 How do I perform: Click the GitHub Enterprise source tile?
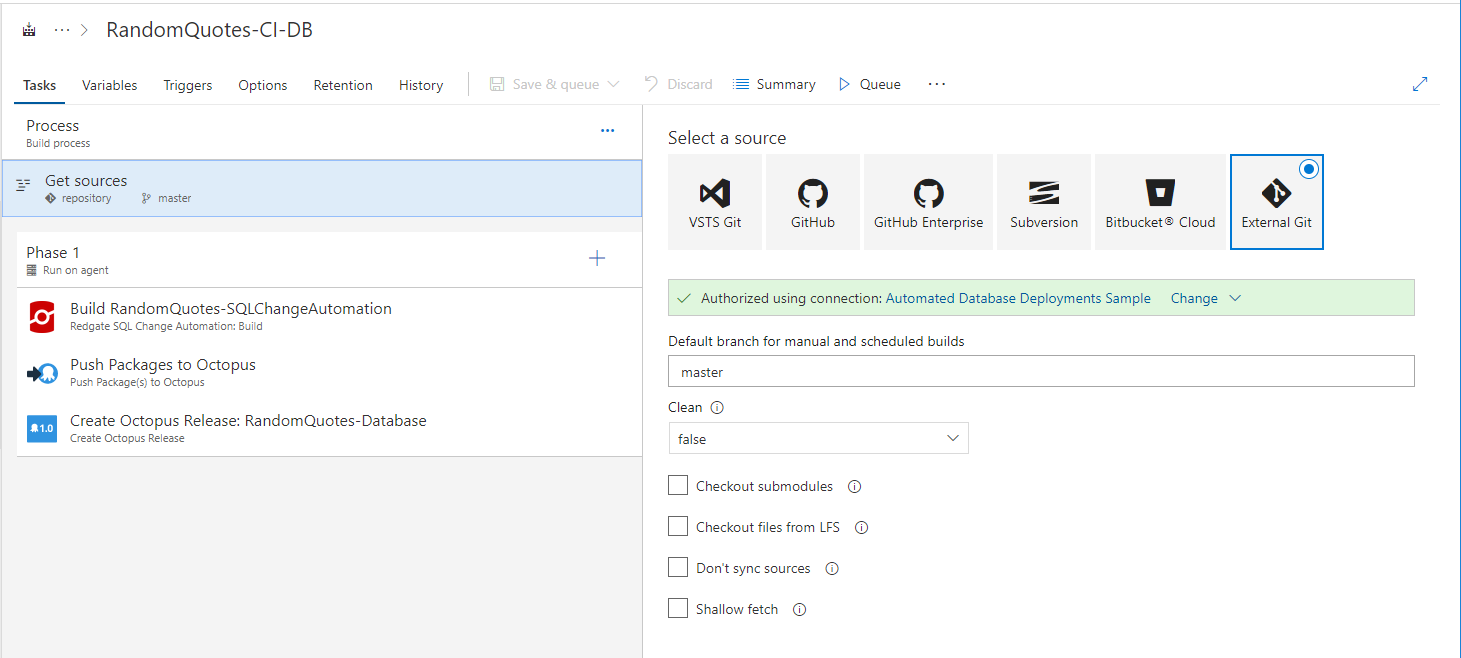point(928,194)
